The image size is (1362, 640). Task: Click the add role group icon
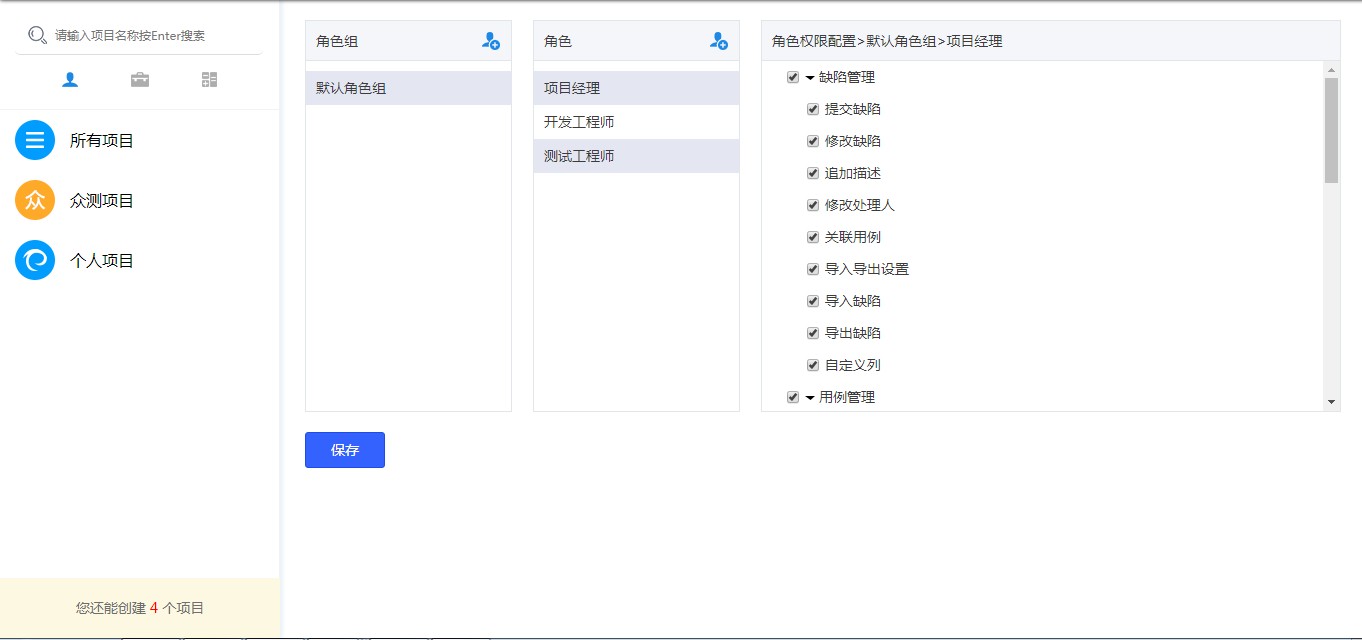[x=491, y=41]
